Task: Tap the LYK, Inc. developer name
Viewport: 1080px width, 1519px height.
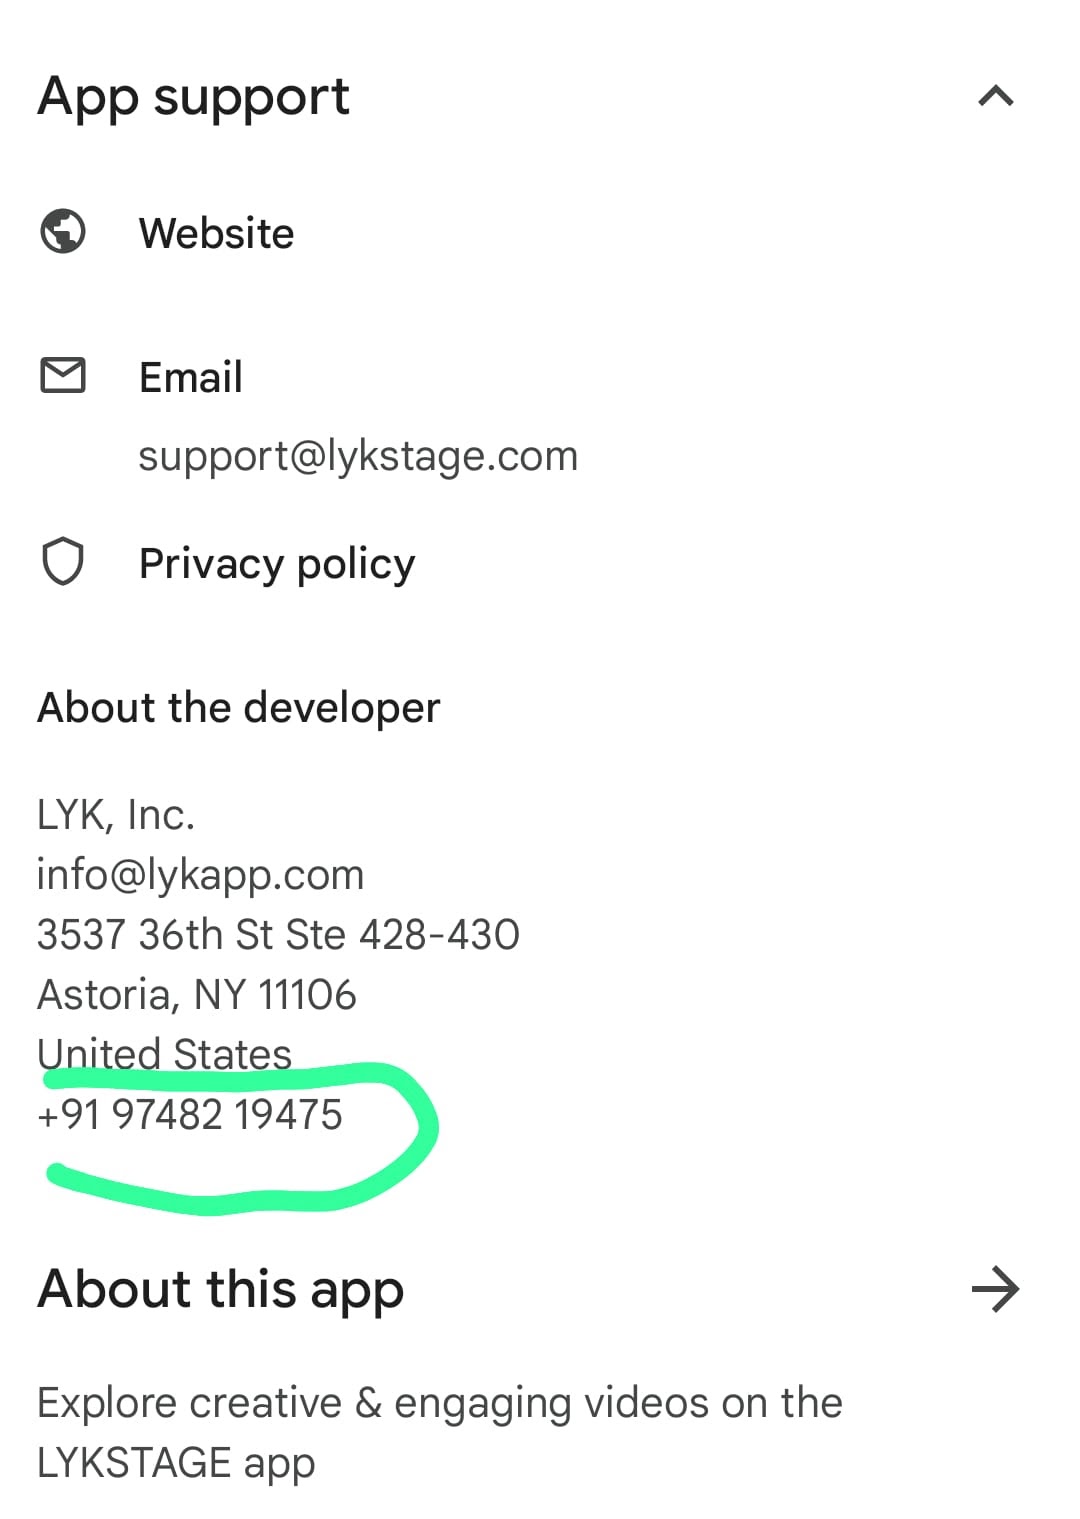Action: tap(116, 815)
